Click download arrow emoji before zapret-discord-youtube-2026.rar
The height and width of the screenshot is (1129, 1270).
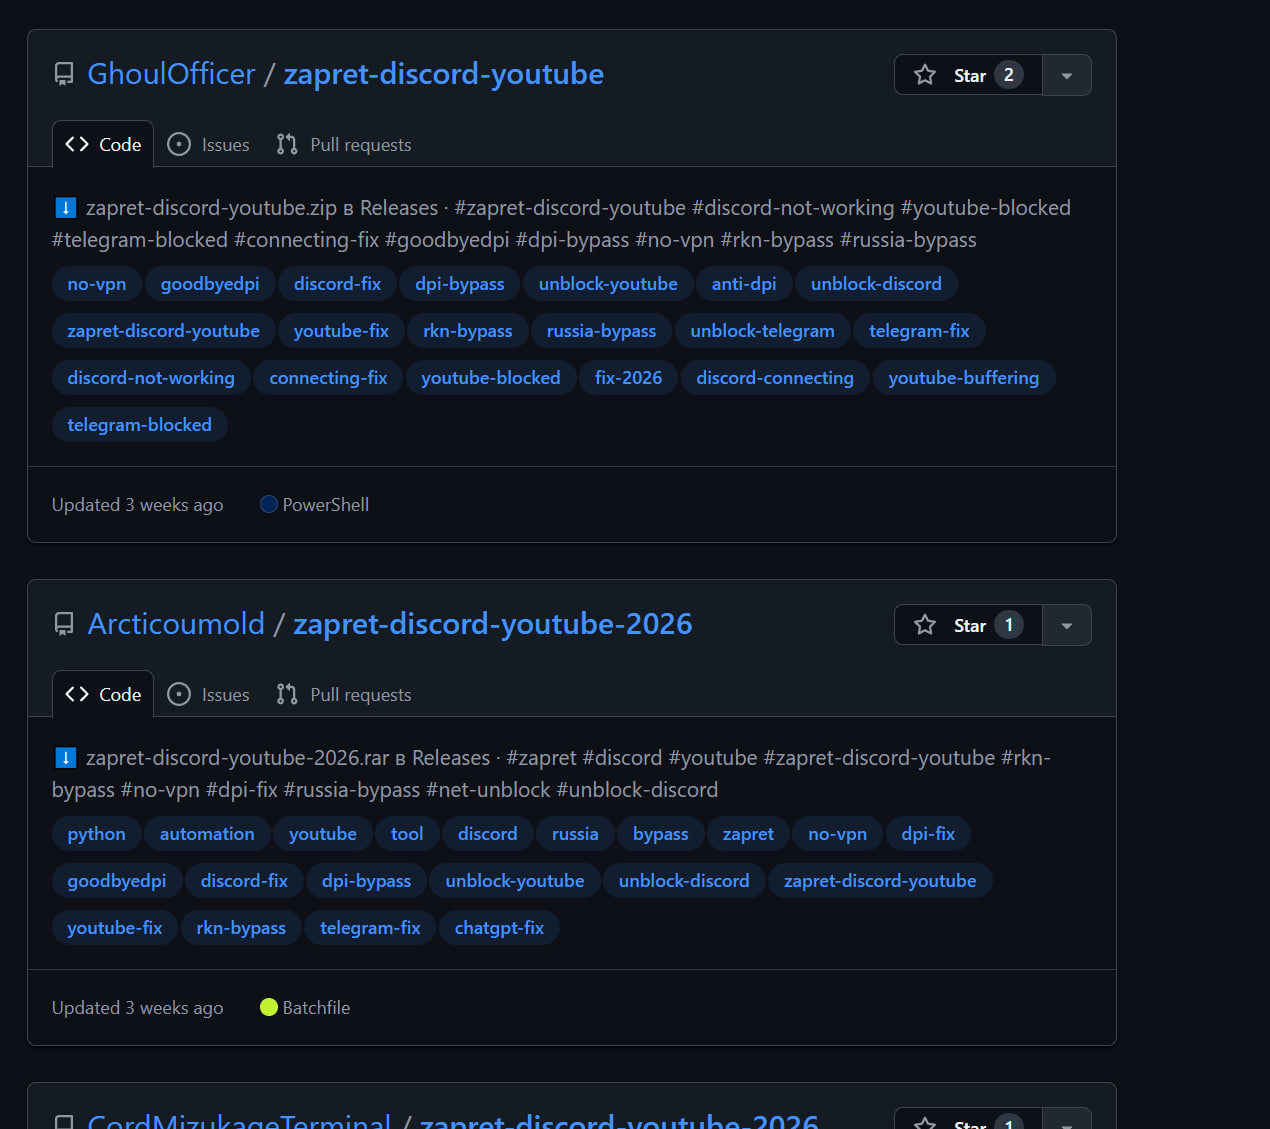click(x=65, y=758)
